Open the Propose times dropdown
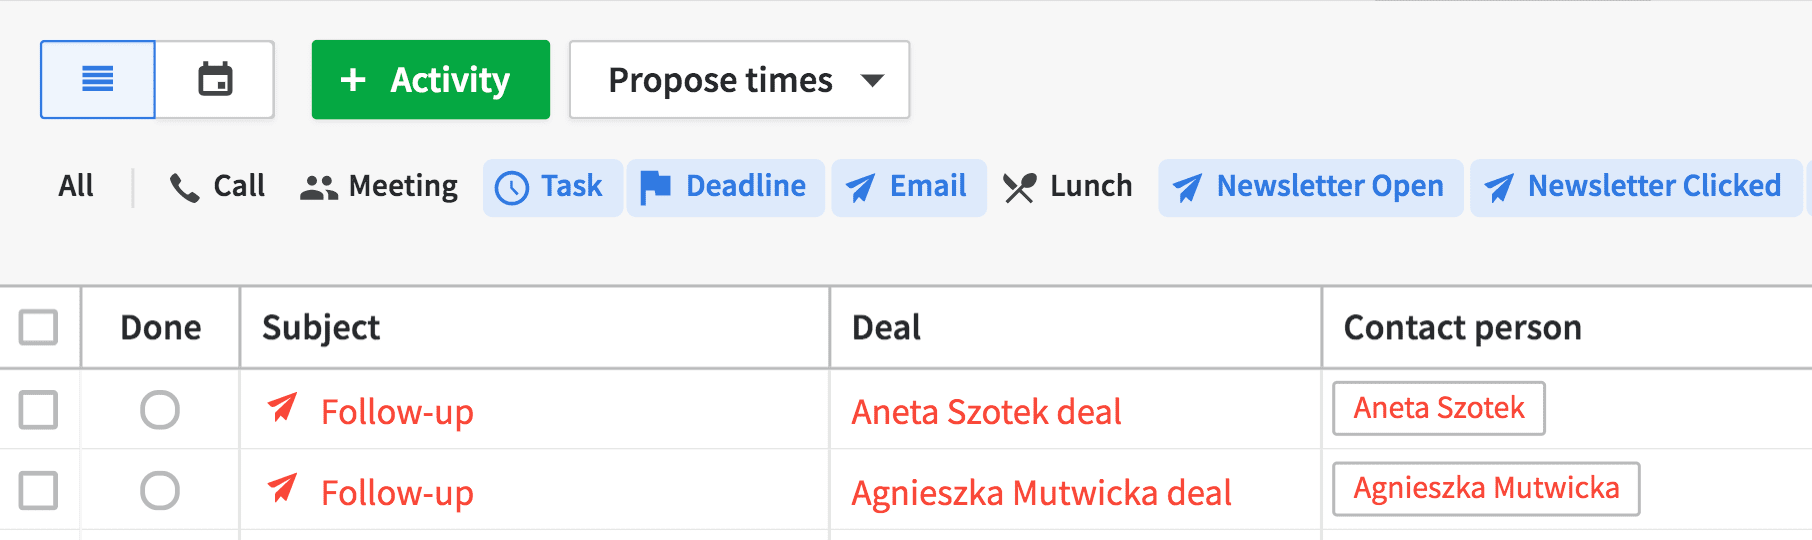Image resolution: width=1812 pixels, height=540 pixels. 739,80
